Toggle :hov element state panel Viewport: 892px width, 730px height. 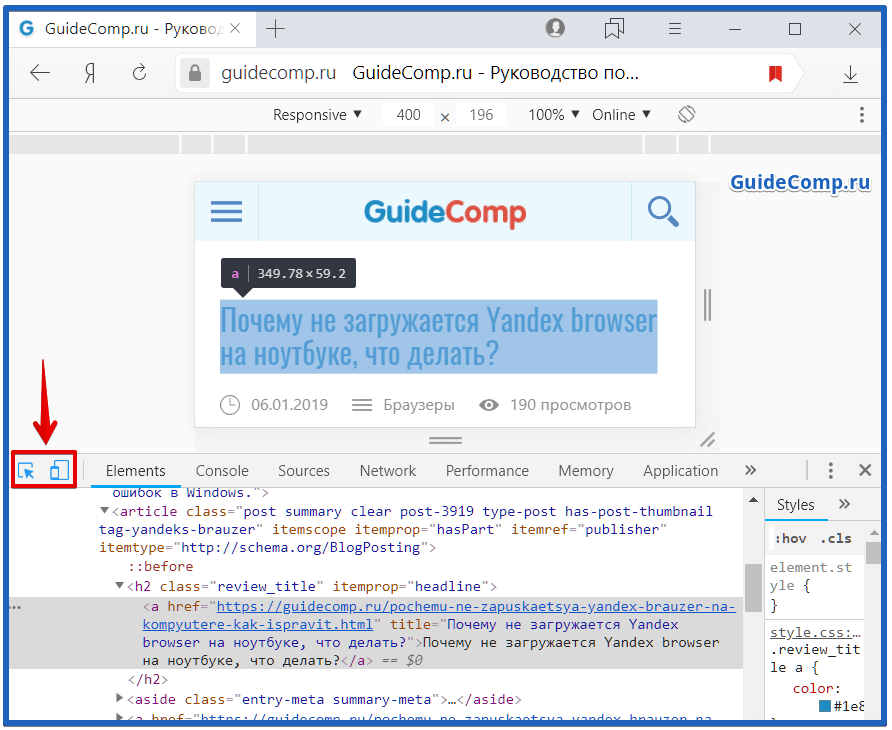tap(790, 538)
